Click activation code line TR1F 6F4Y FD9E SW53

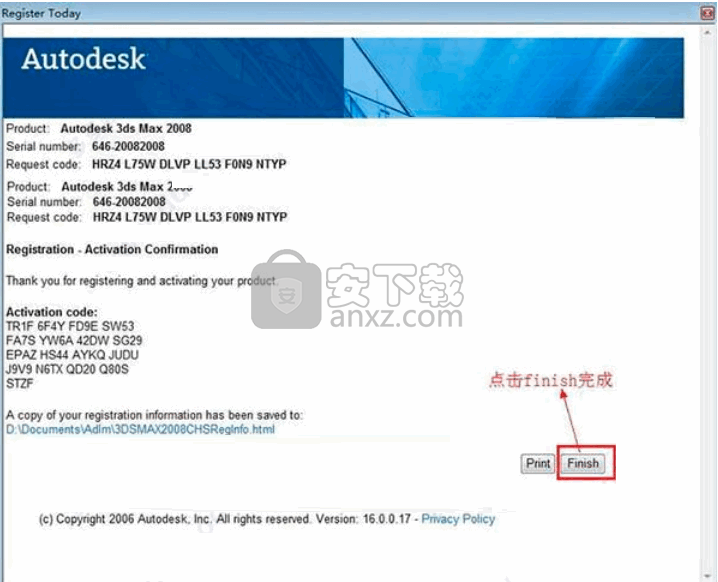coord(70,326)
